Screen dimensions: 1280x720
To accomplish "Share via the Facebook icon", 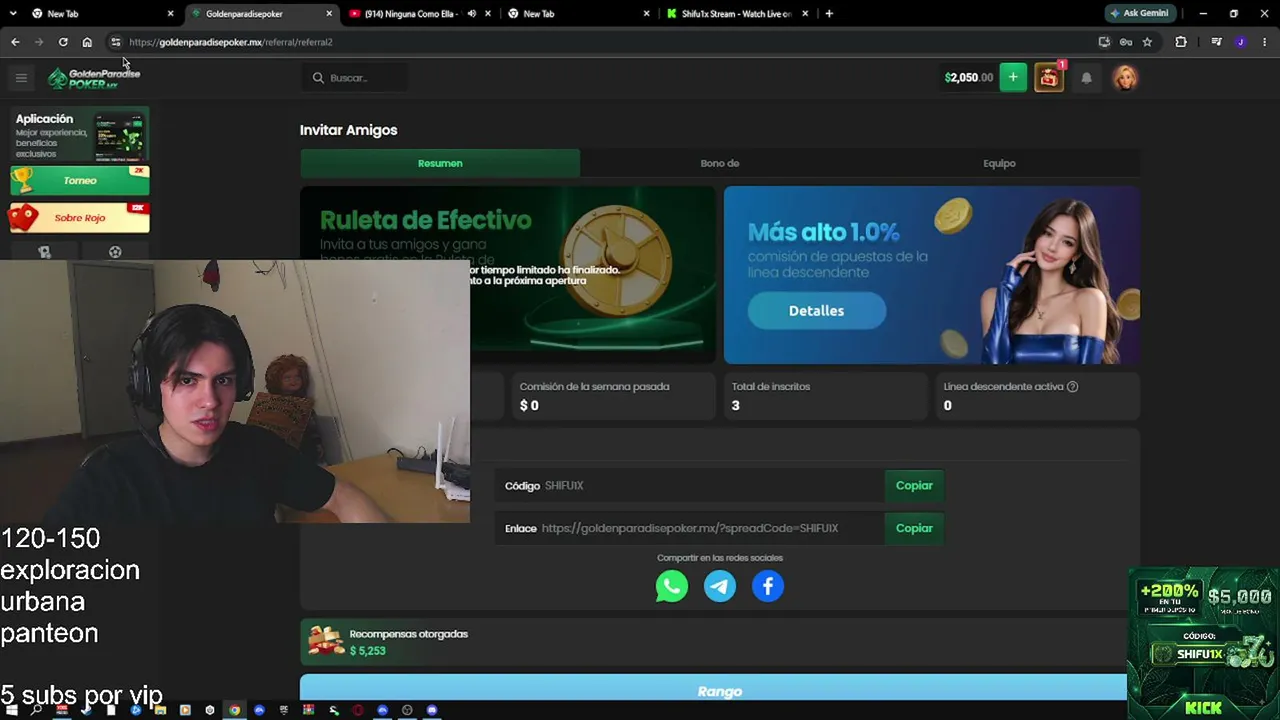I will pos(768,586).
